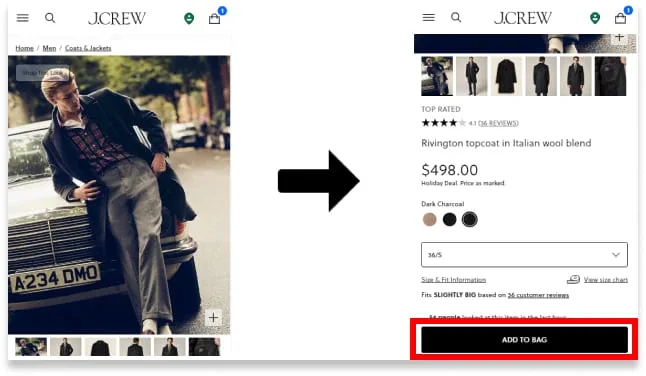The width and height of the screenshot is (646, 376).
Task: Select fourth thumbnail (back view) in right screen
Action: pyautogui.click(x=541, y=76)
